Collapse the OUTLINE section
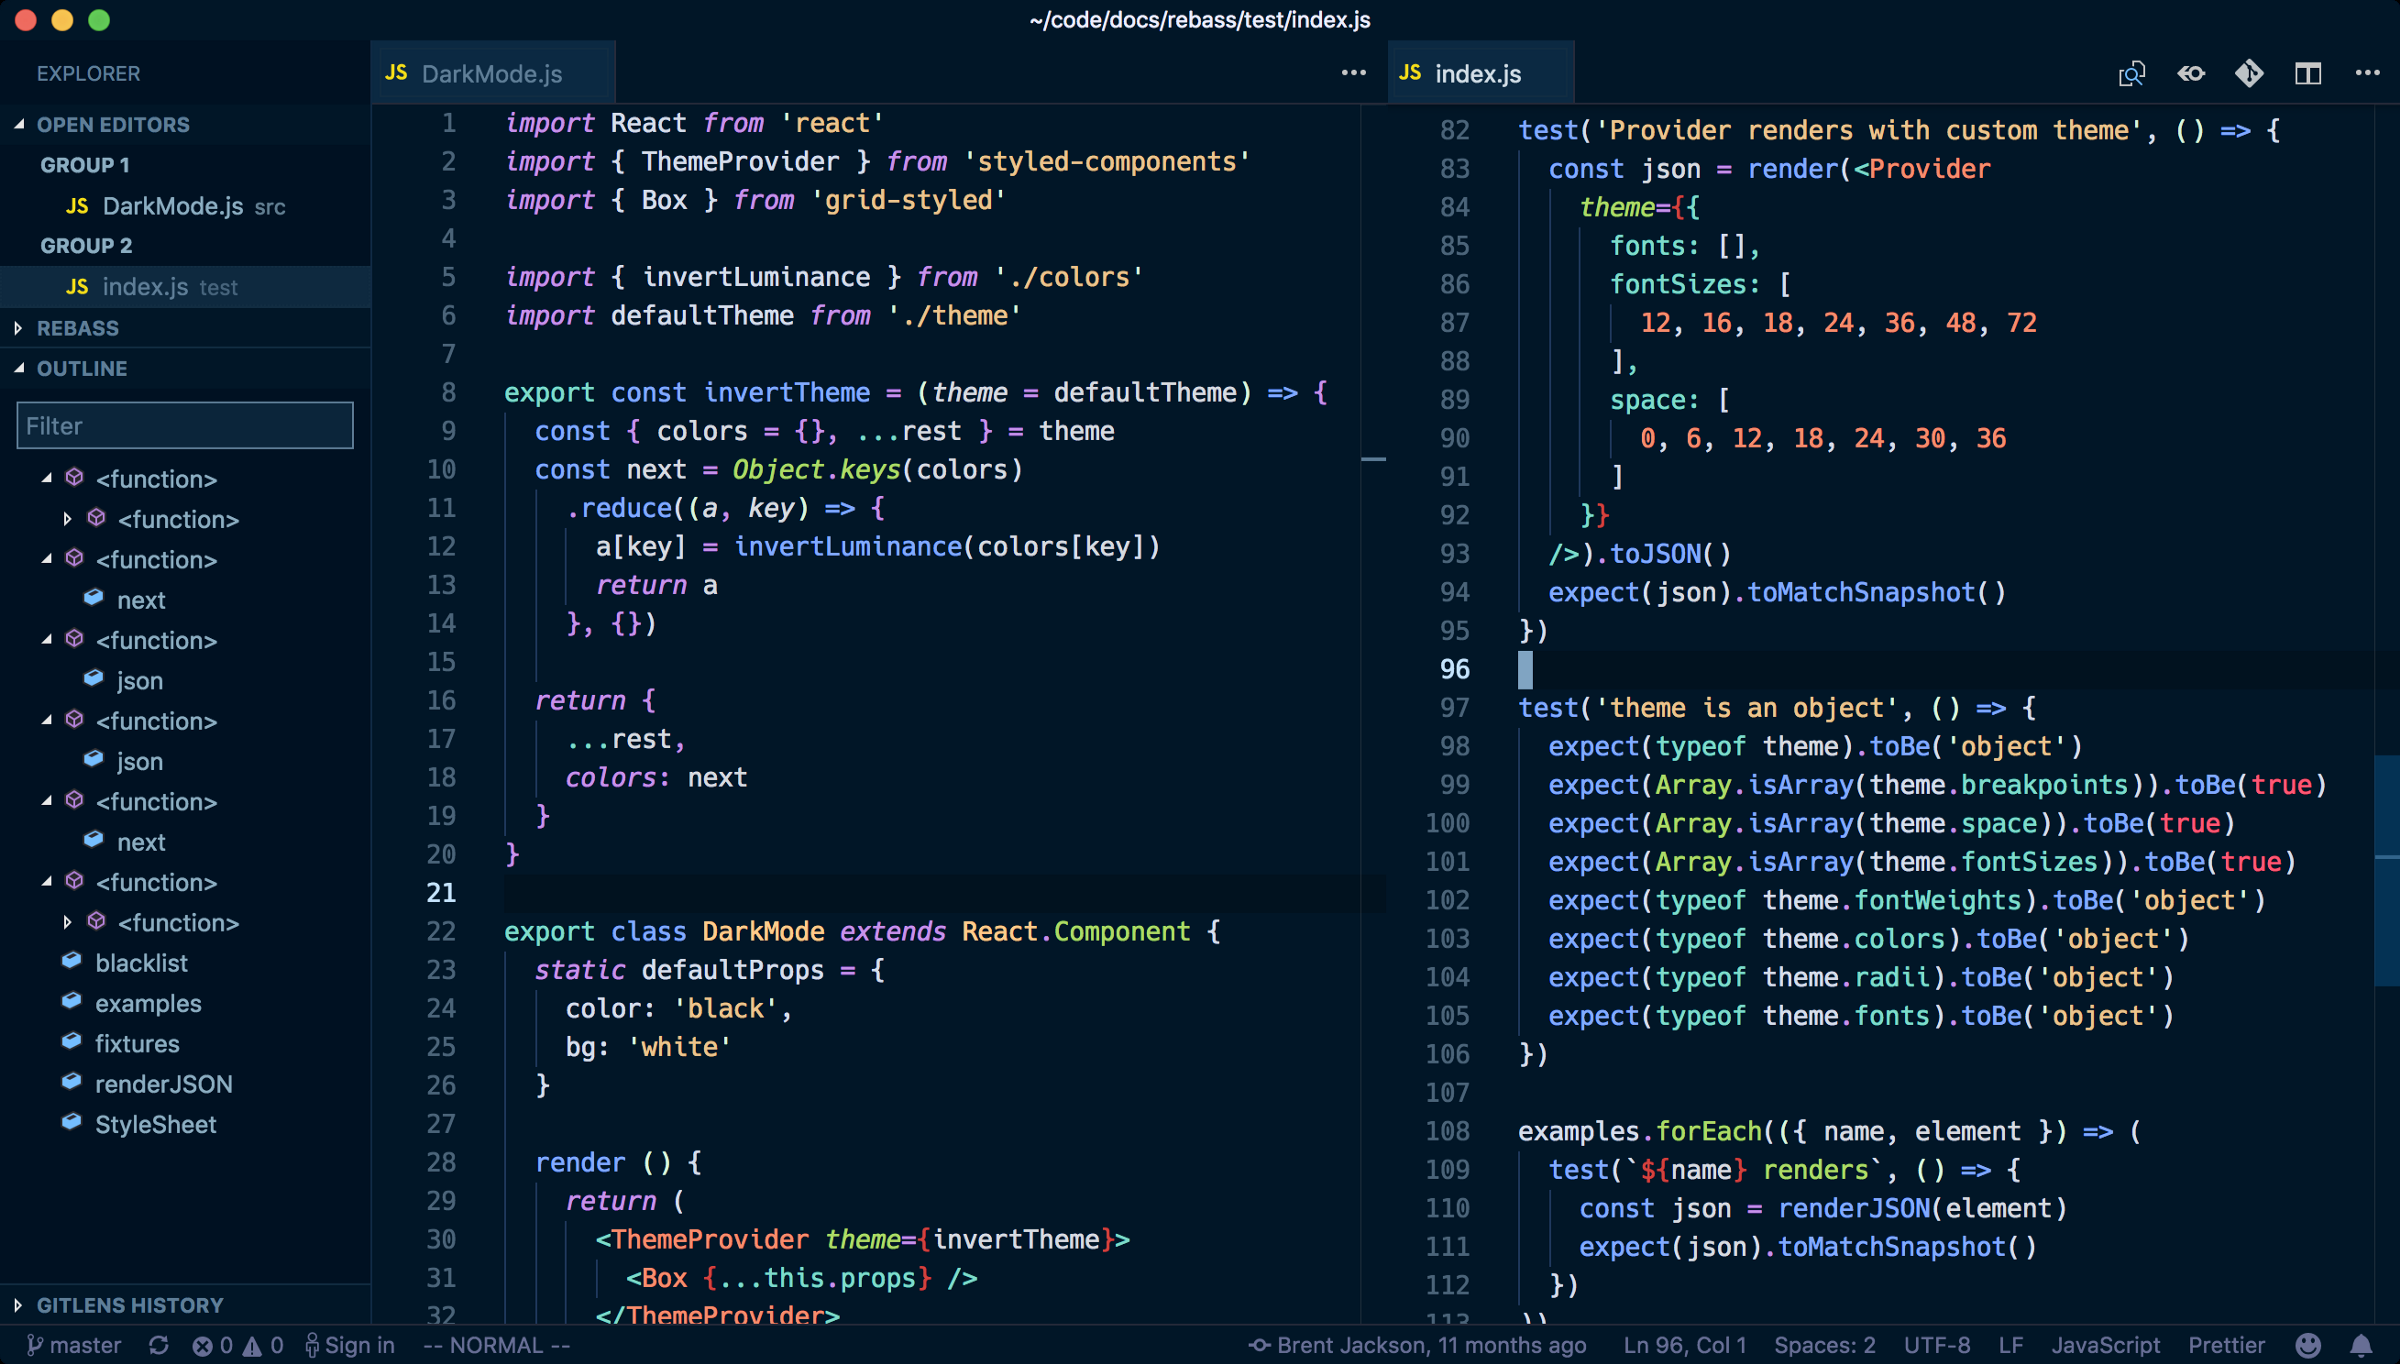Image resolution: width=2400 pixels, height=1364 pixels. tap(82, 368)
